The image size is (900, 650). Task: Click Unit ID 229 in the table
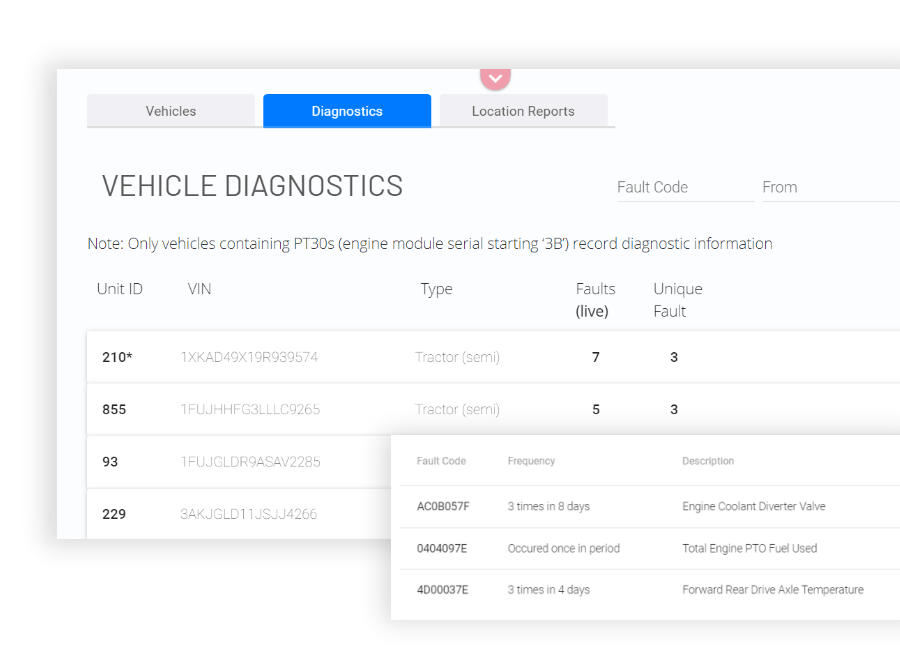[x=113, y=514]
